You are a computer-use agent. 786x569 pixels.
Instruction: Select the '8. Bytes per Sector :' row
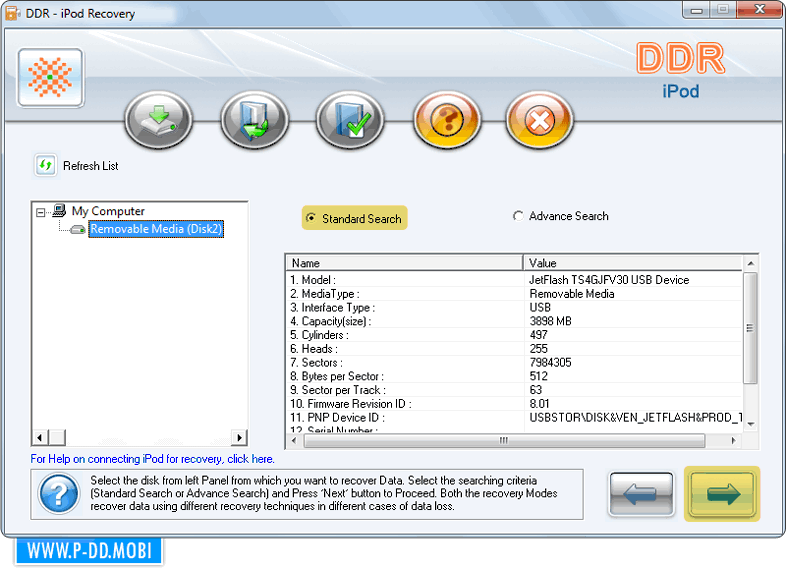point(514,376)
